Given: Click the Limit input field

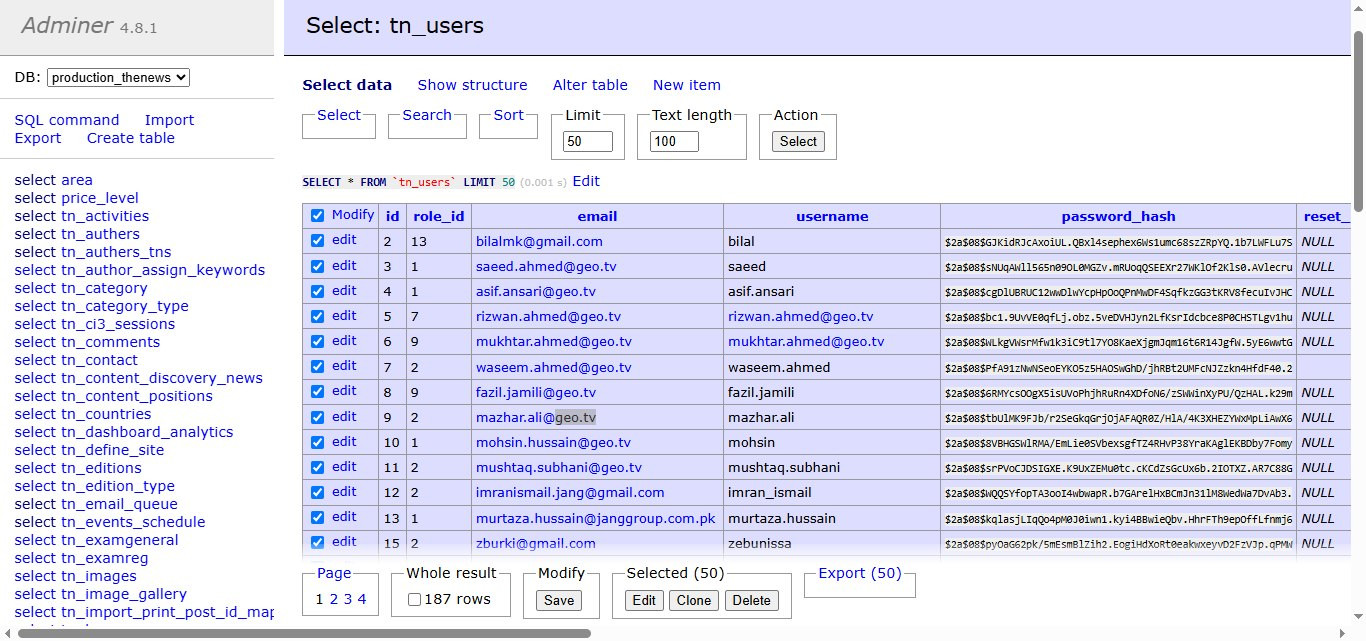Looking at the screenshot, I should point(588,141).
